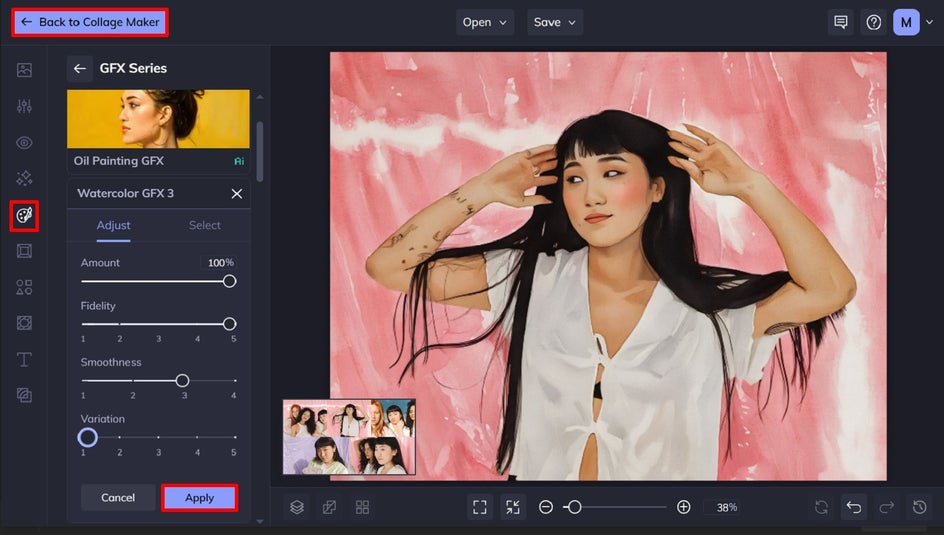Open the feedback message icon
The width and height of the screenshot is (944, 535).
[840, 22]
